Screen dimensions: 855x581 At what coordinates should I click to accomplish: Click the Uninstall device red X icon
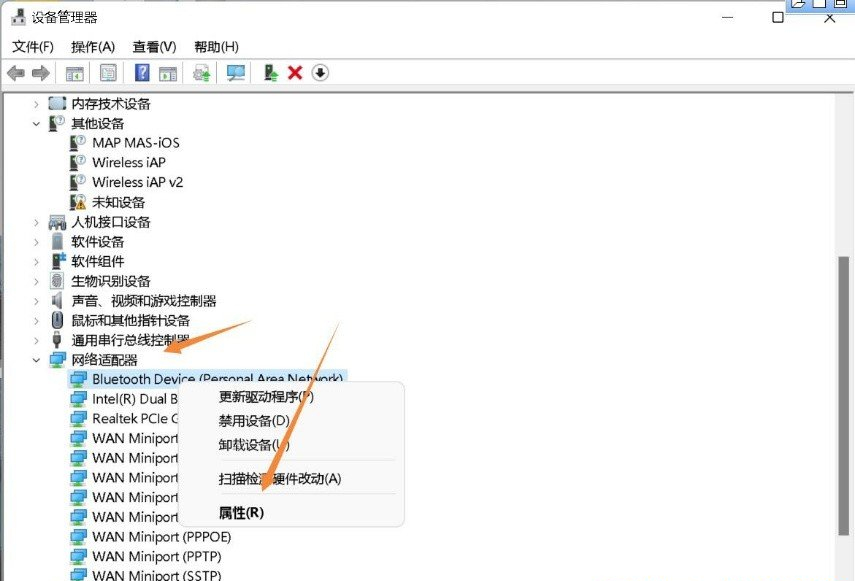coord(293,72)
